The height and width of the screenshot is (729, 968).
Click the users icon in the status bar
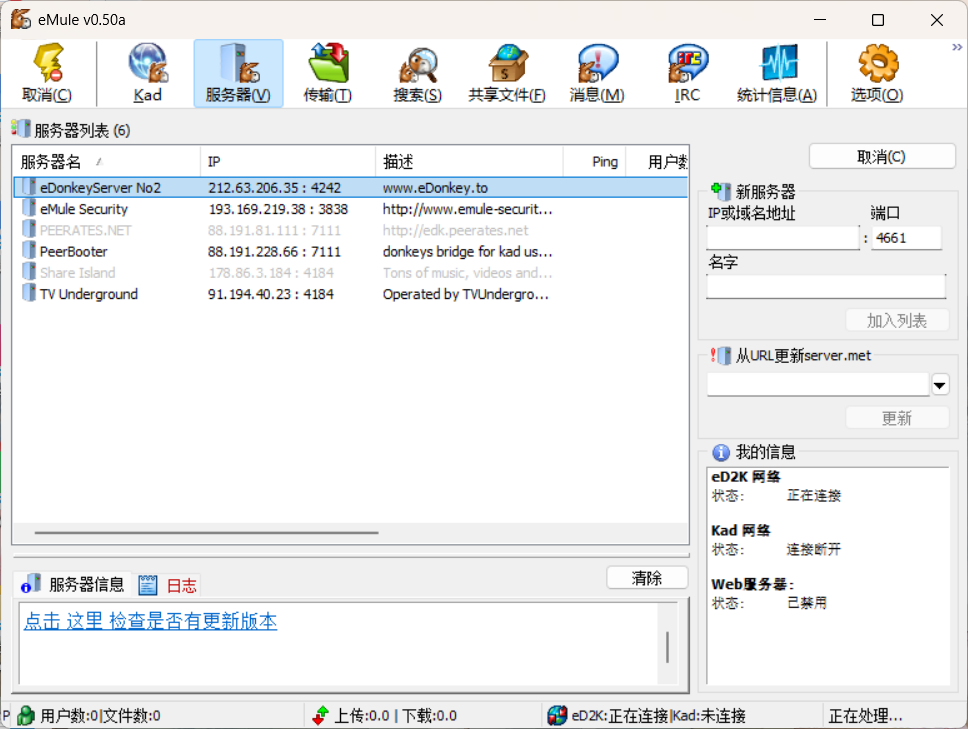click(25, 715)
